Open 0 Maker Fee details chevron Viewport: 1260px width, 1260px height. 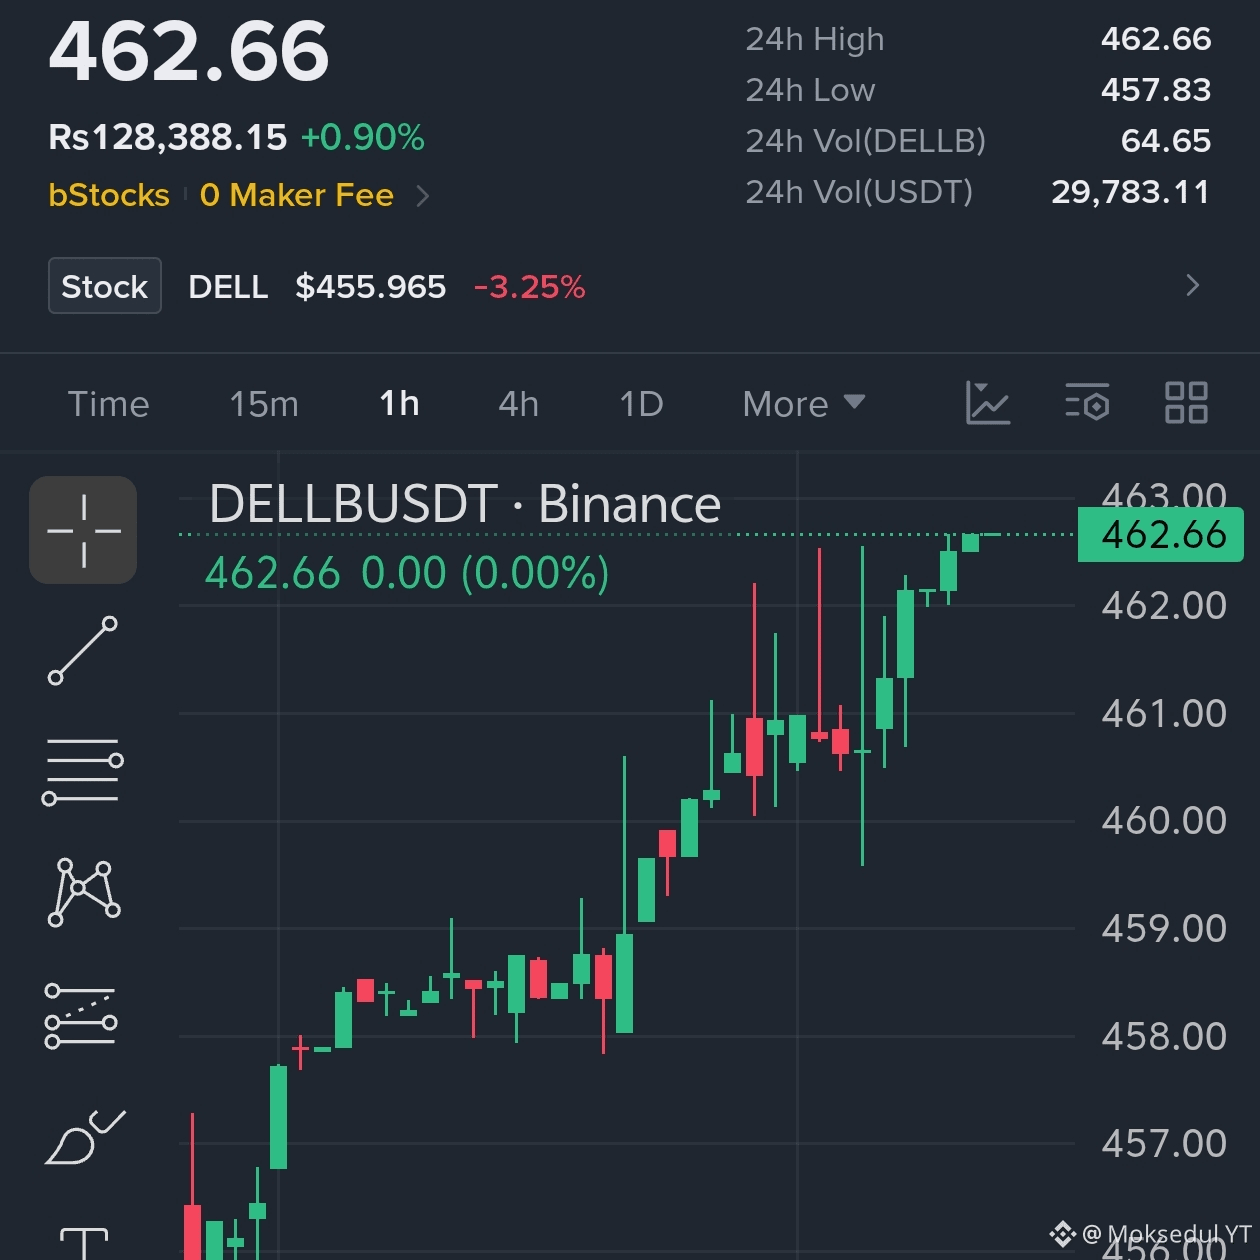pos(423,195)
